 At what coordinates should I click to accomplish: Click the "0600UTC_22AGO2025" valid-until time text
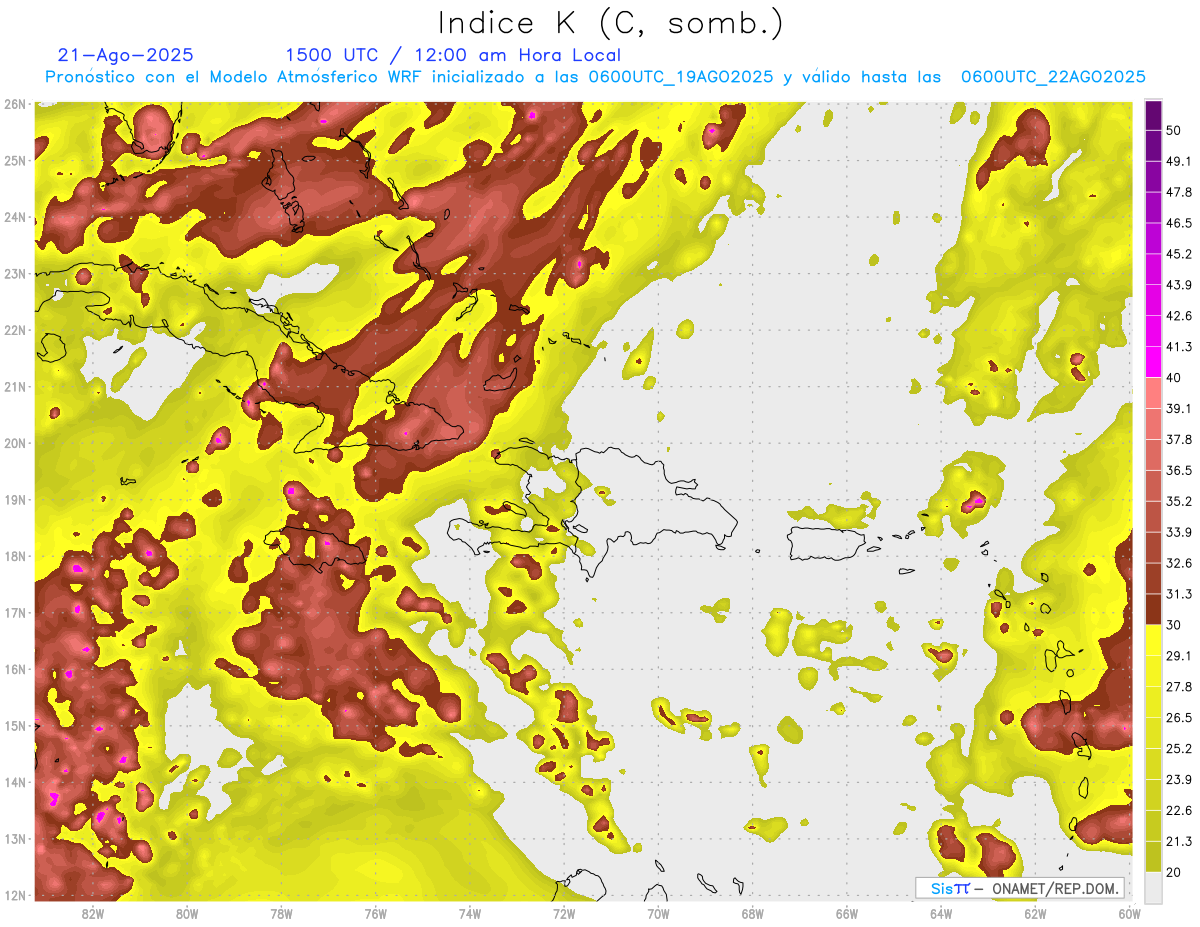pyautogui.click(x=1053, y=77)
